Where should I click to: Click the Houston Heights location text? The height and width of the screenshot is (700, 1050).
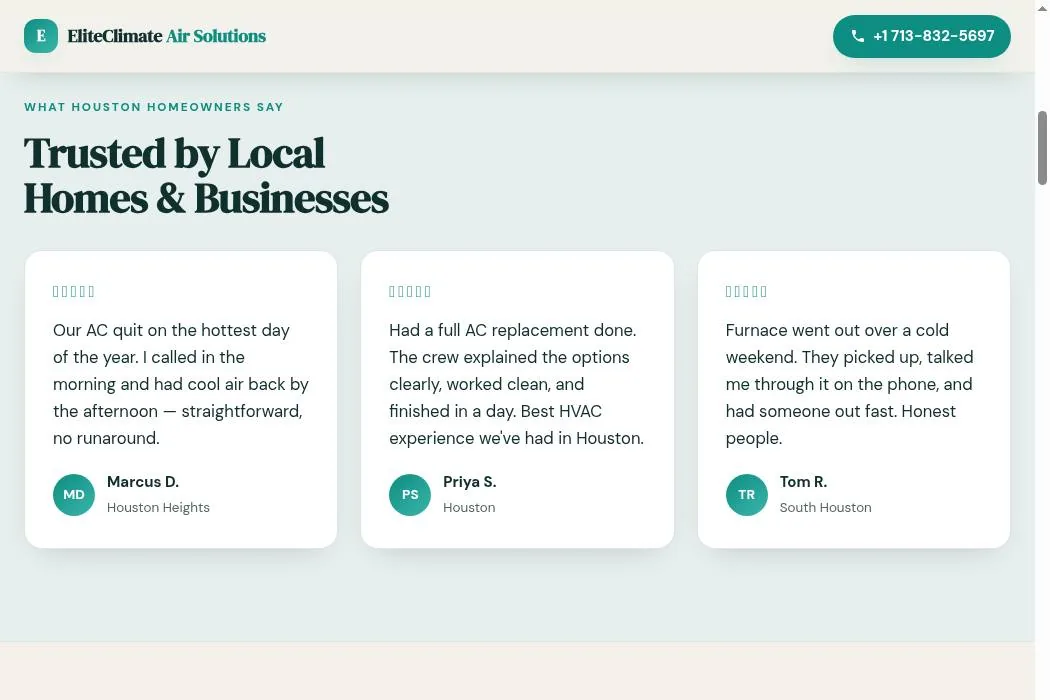(158, 508)
